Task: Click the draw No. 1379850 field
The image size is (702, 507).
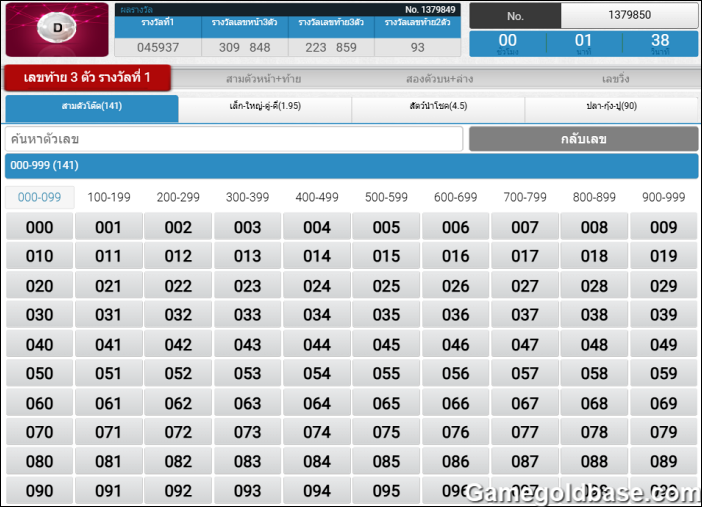Action: pyautogui.click(x=629, y=16)
